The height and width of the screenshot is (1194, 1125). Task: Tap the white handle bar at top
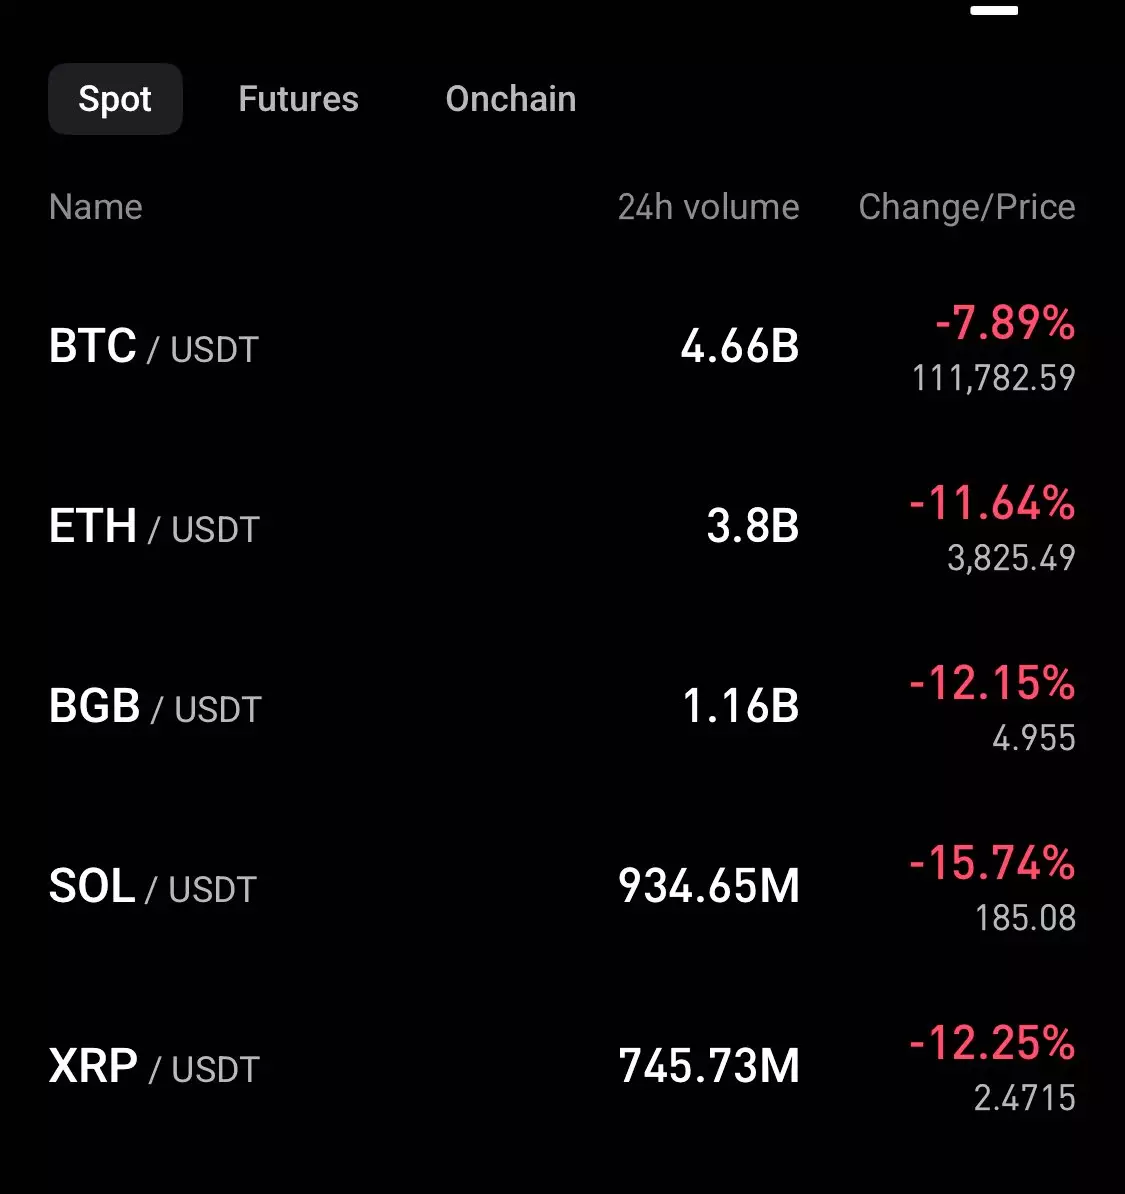click(994, 10)
